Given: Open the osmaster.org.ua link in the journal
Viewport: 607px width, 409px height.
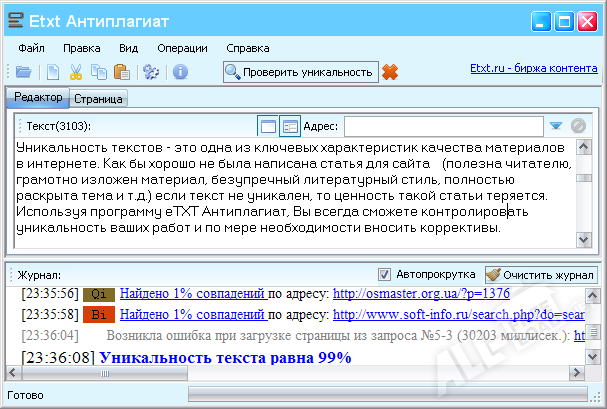Looking at the screenshot, I should 421,293.
